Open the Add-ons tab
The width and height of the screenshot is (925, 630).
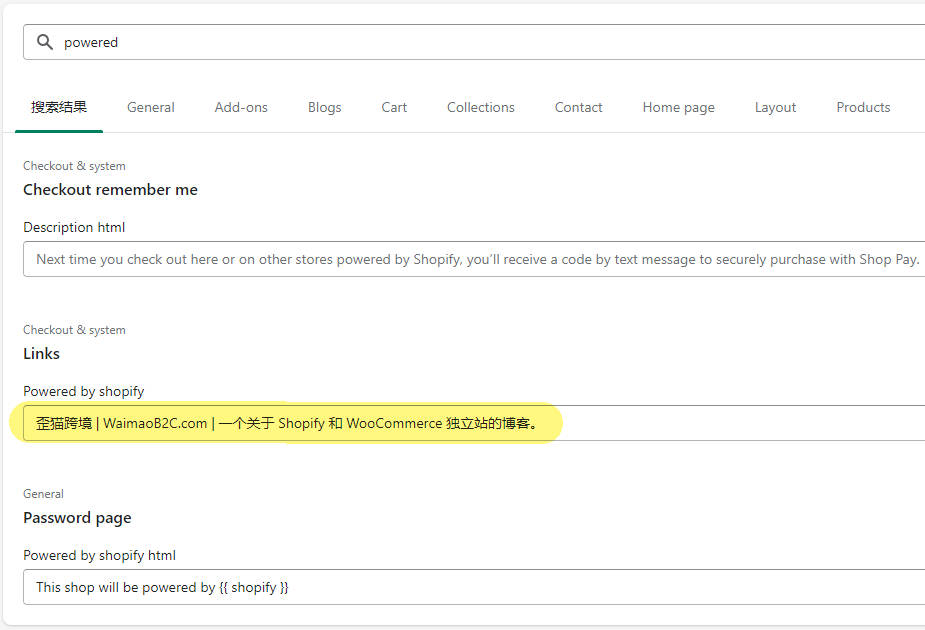coord(241,107)
